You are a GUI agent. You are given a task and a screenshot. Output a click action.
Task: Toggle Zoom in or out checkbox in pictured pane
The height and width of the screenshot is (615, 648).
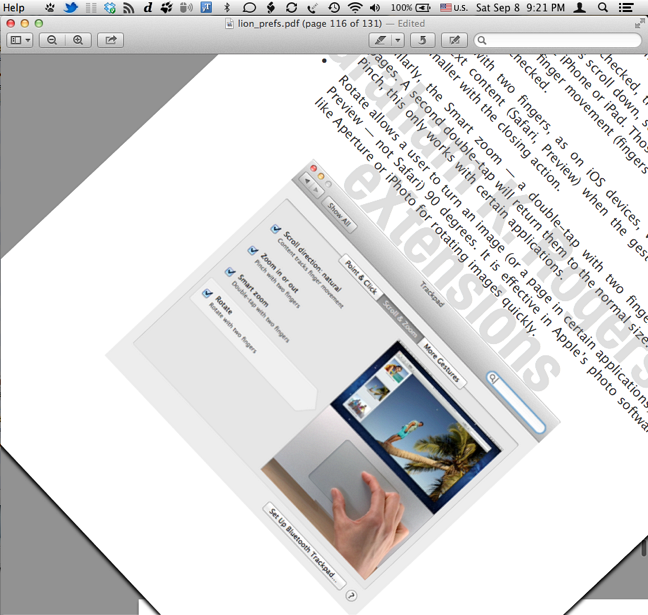(x=253, y=250)
